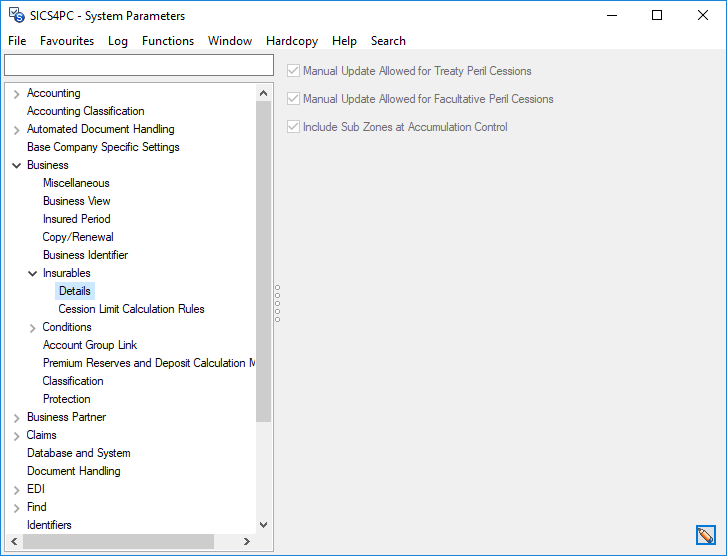Select Identifiers tree item

[x=49, y=525]
